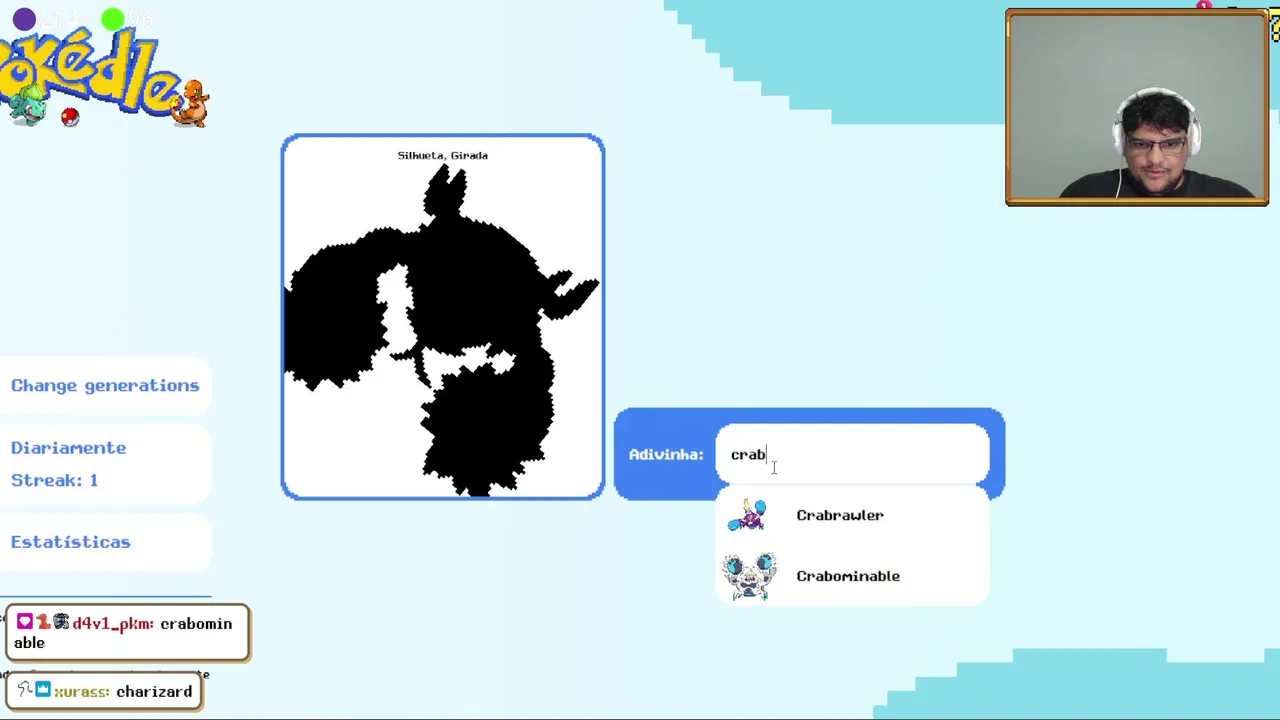
Task: Click the Streak: 1 text
Action: pos(54,480)
